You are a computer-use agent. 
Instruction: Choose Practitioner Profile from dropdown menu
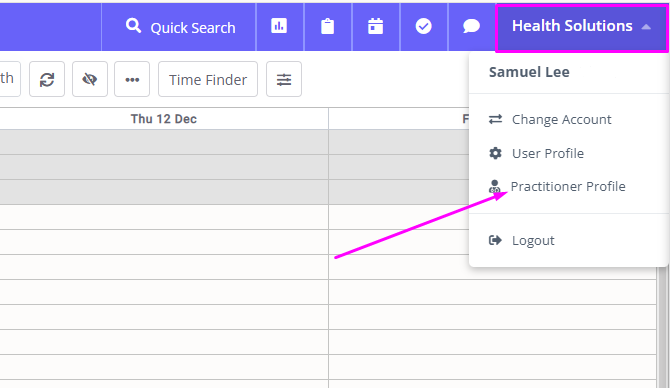(568, 186)
